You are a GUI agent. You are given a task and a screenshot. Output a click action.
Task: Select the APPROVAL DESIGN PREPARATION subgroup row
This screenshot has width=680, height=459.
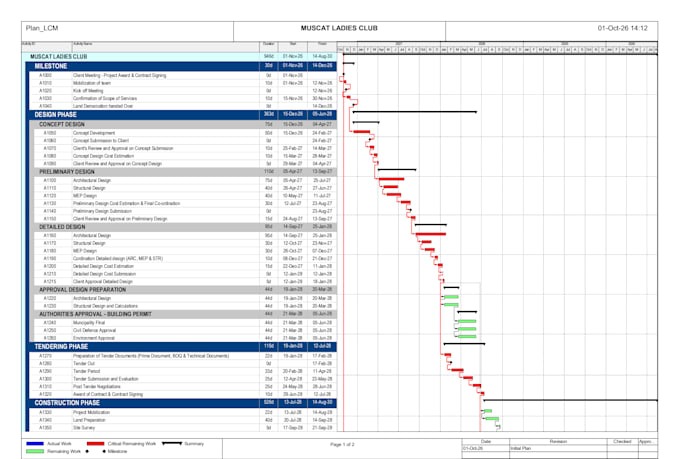[x=183, y=290]
